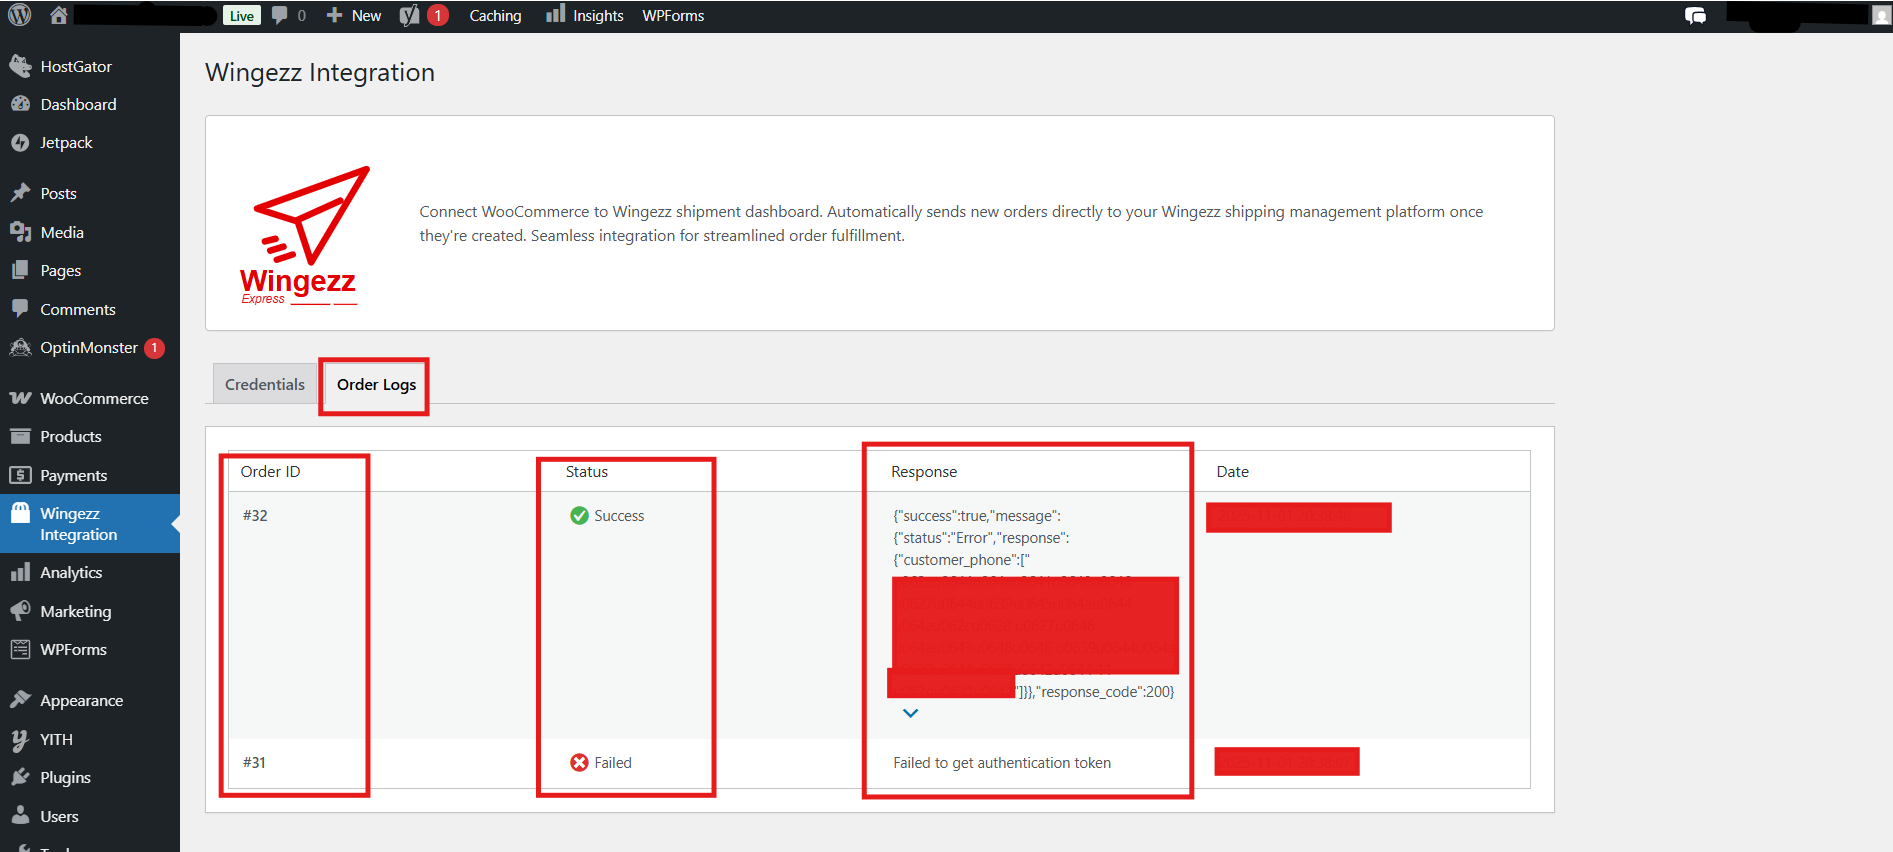Click the Failed status of order #31
The image size is (1893, 852).
pos(601,762)
